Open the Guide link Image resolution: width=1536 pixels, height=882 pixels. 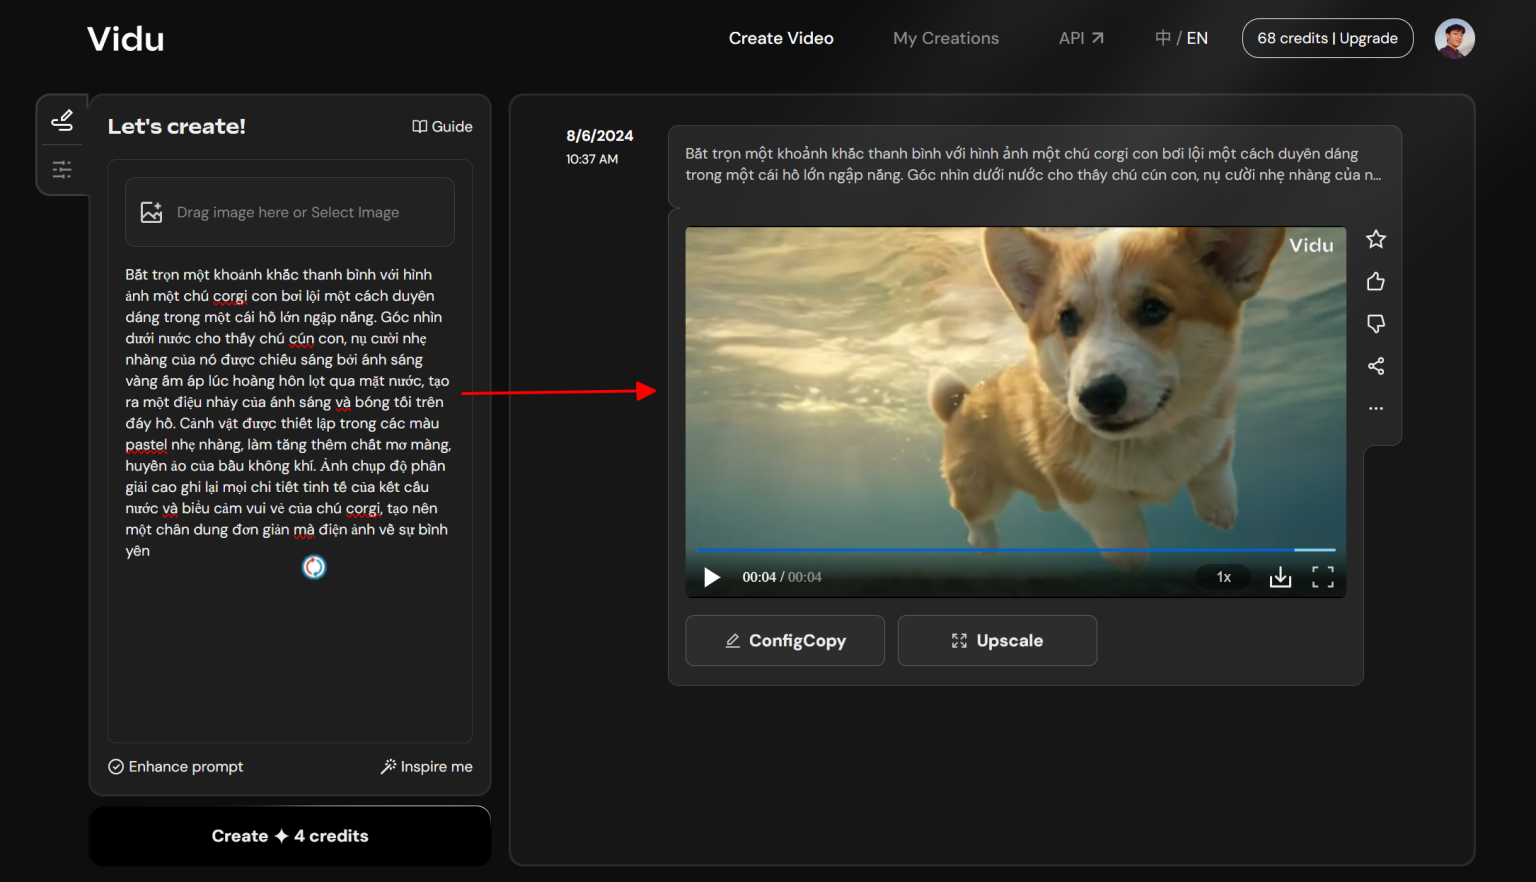click(x=442, y=126)
